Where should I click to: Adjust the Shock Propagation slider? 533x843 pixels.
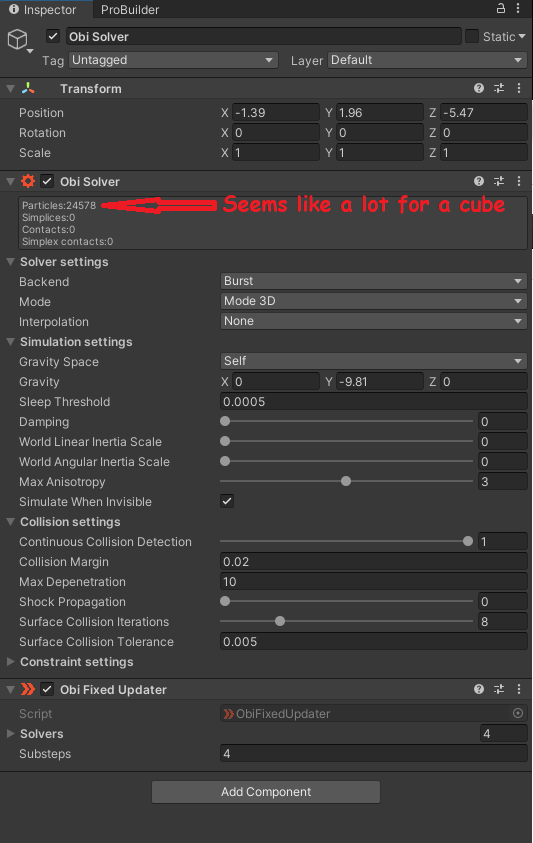pyautogui.click(x=346, y=602)
